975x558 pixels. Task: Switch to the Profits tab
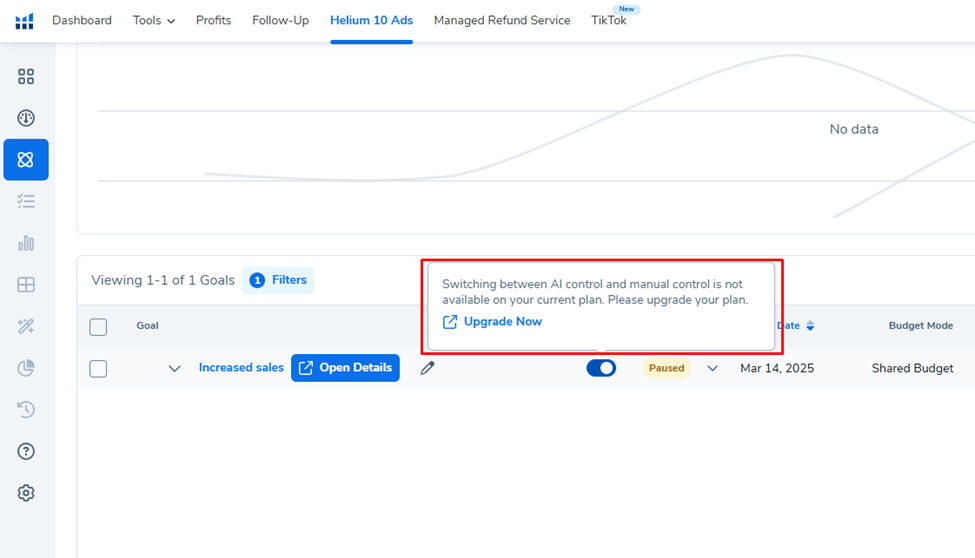213,20
